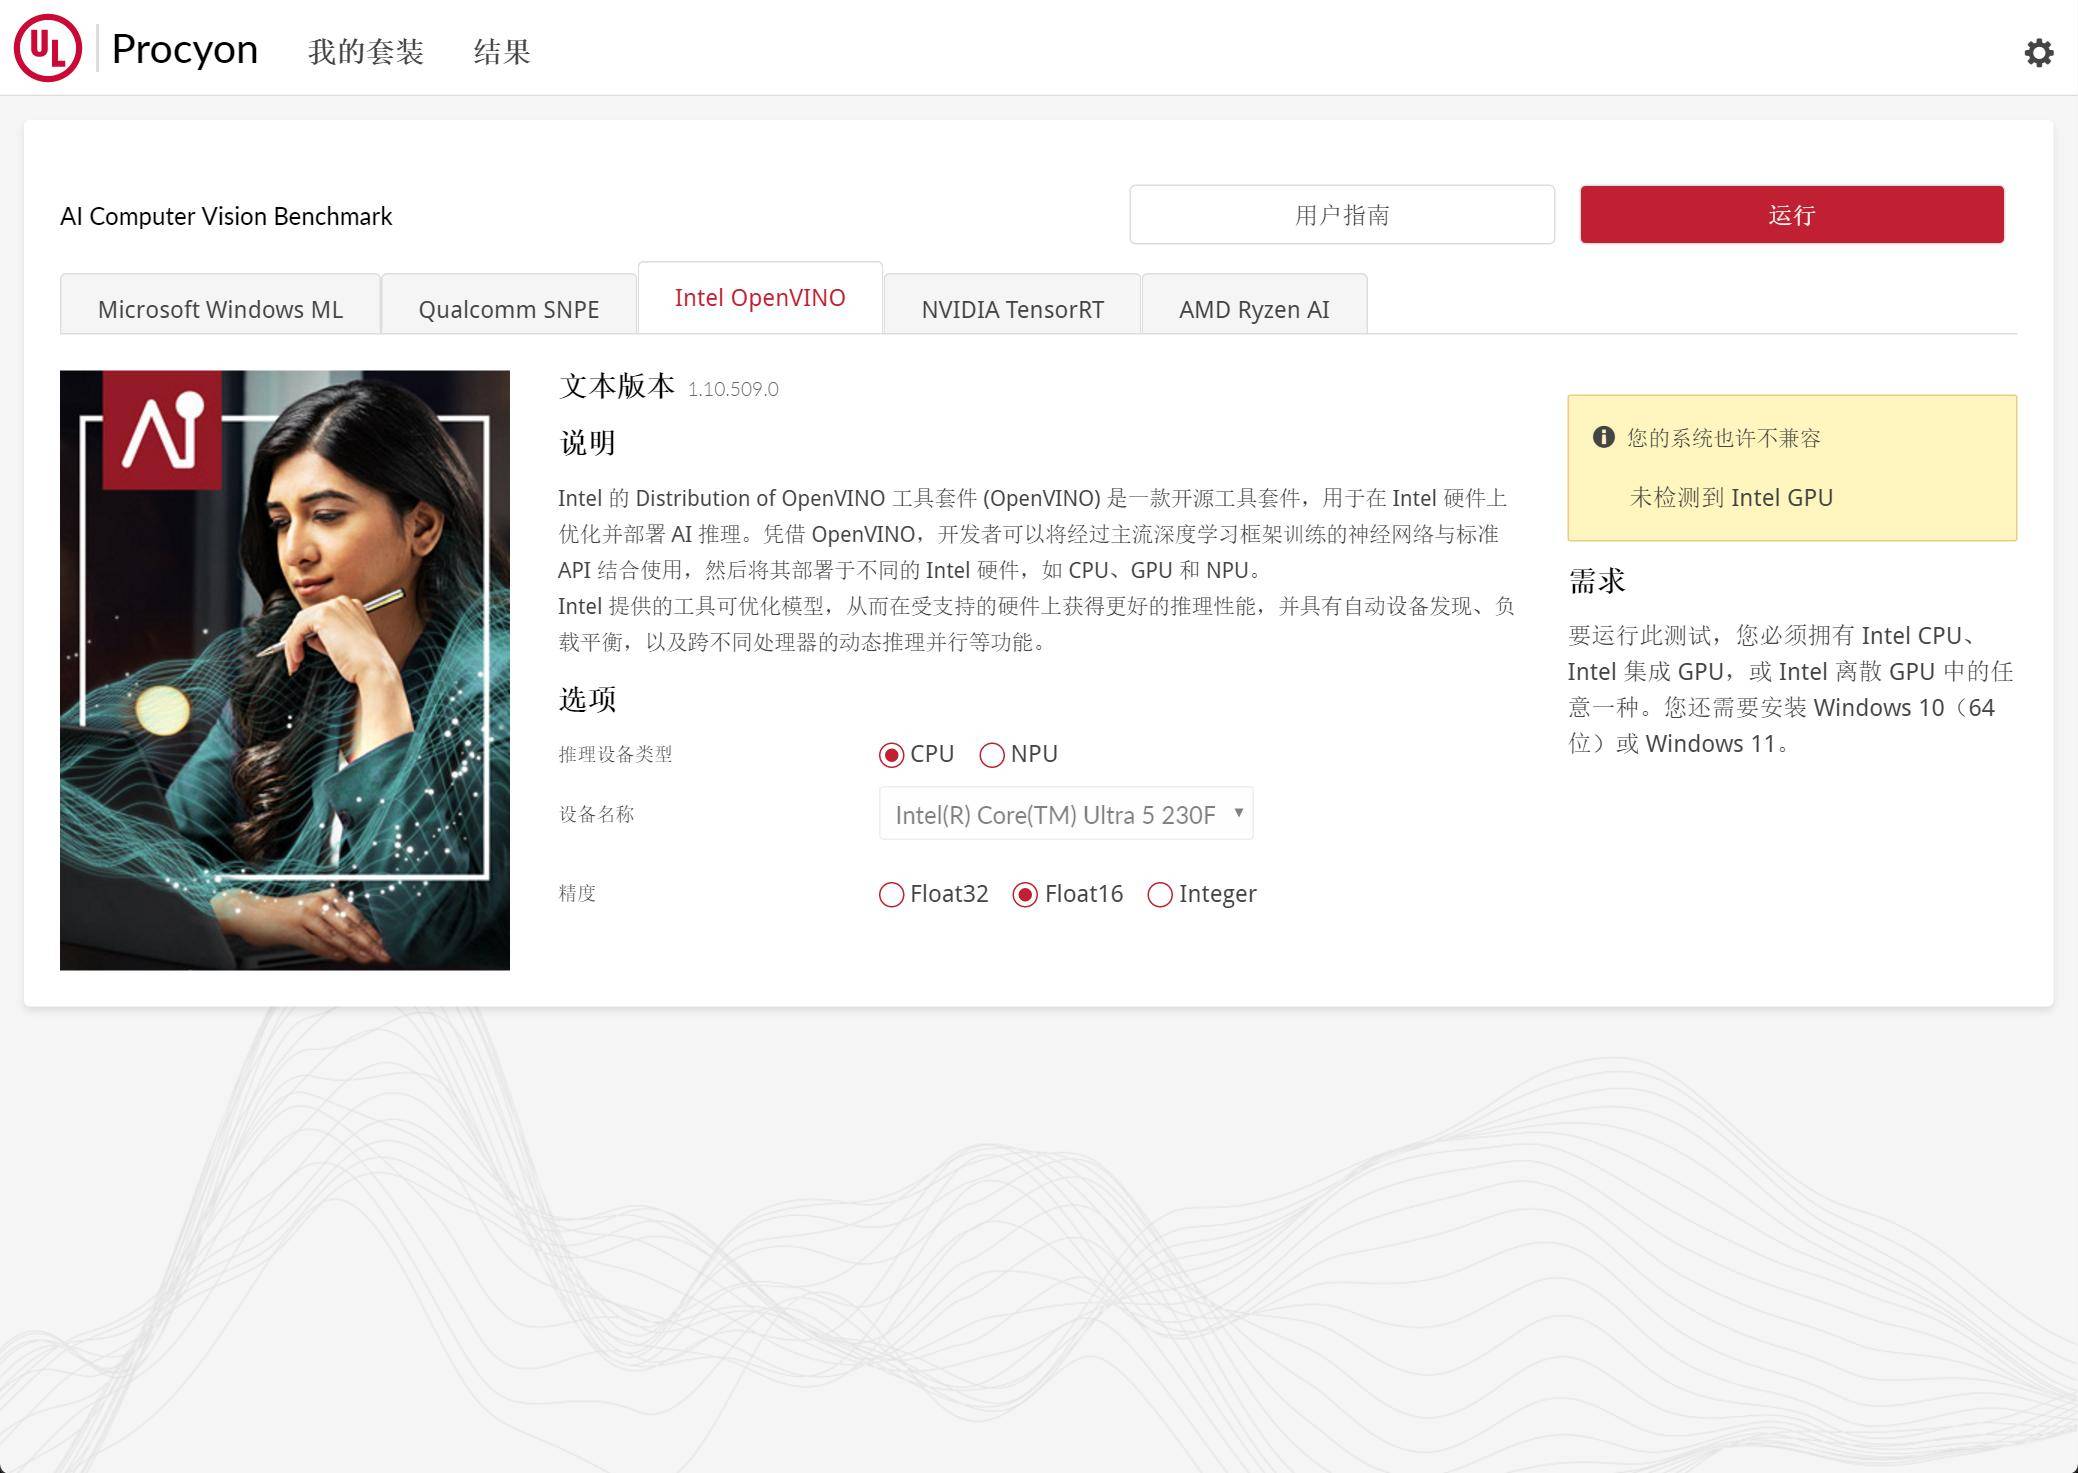
Task: Choose Float32 precision
Action: click(891, 895)
